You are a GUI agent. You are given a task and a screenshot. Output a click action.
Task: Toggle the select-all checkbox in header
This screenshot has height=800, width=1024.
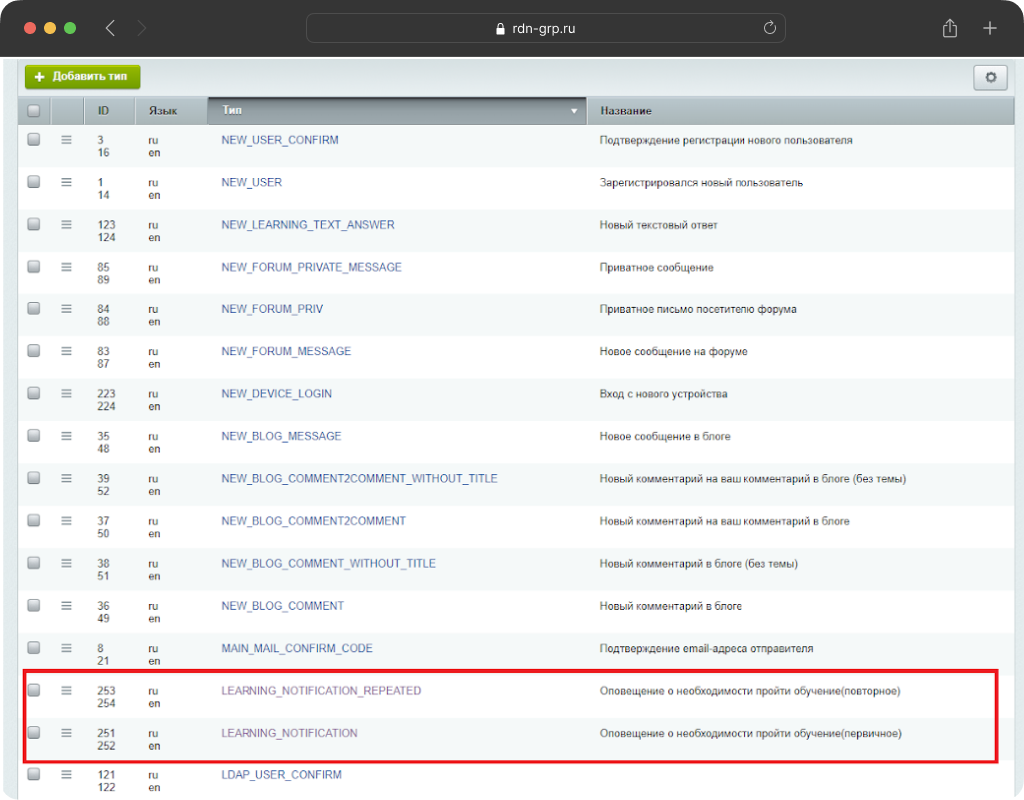click(34, 110)
